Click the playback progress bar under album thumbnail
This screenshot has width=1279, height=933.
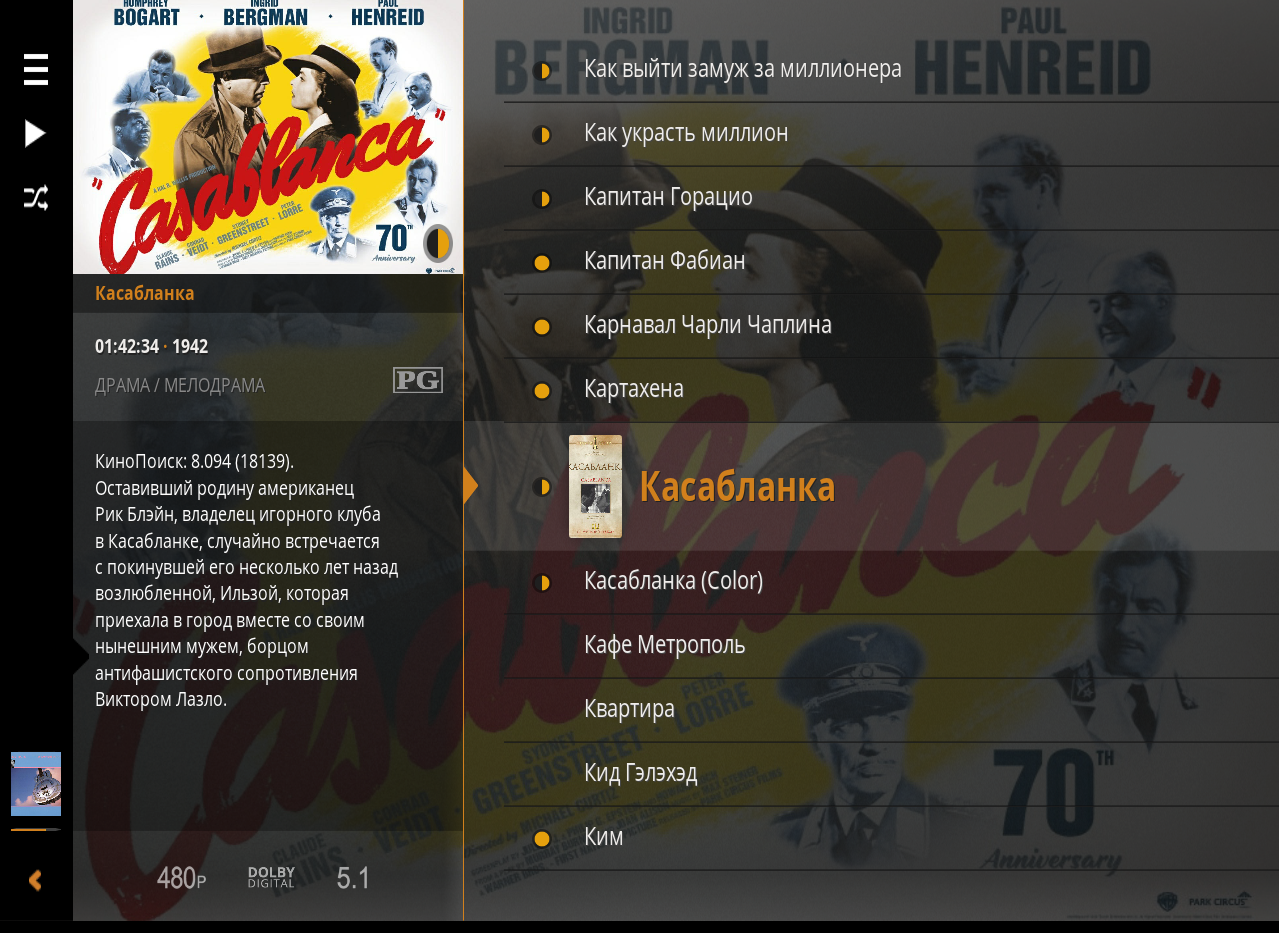click(x=36, y=829)
